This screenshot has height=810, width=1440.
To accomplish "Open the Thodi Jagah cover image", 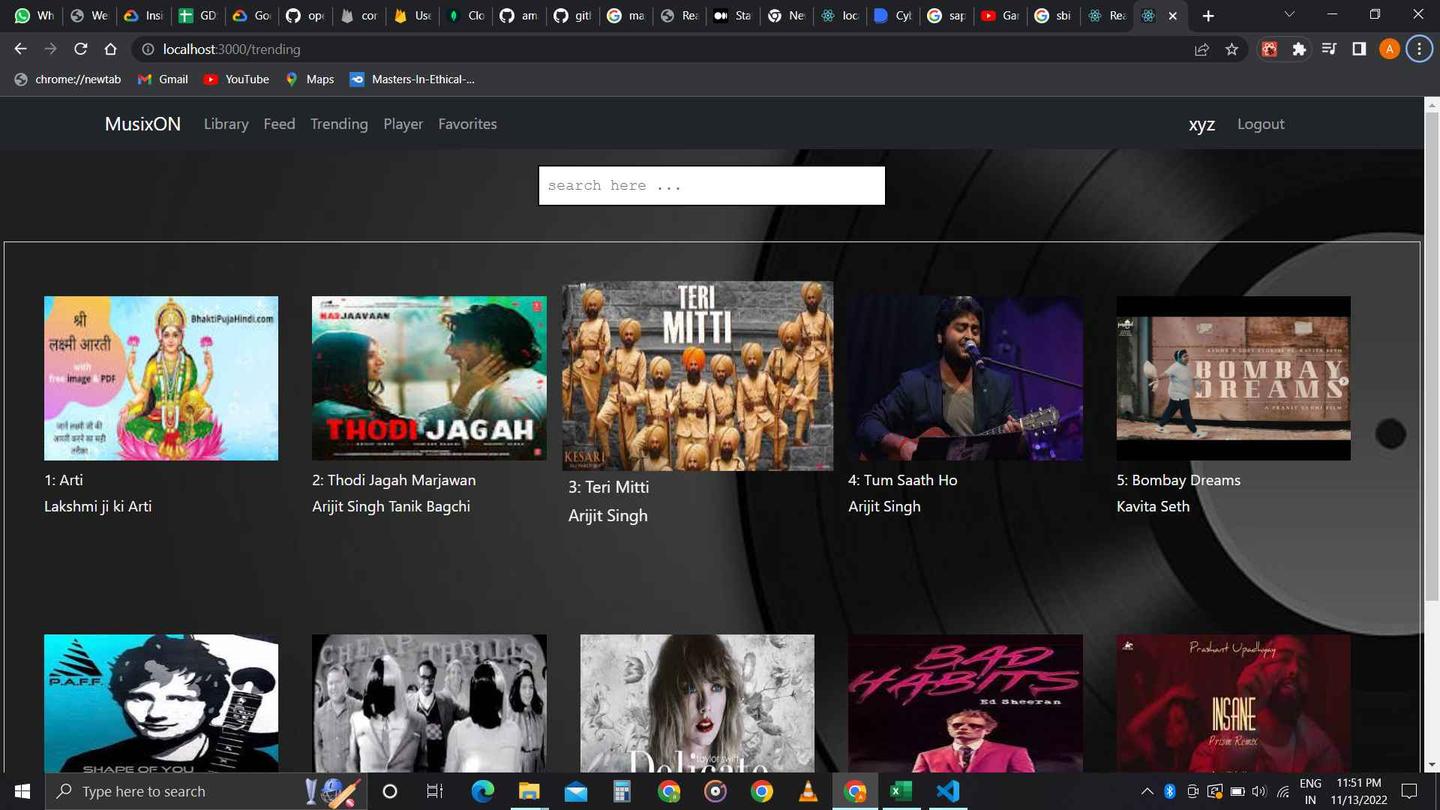I will tap(429, 378).
